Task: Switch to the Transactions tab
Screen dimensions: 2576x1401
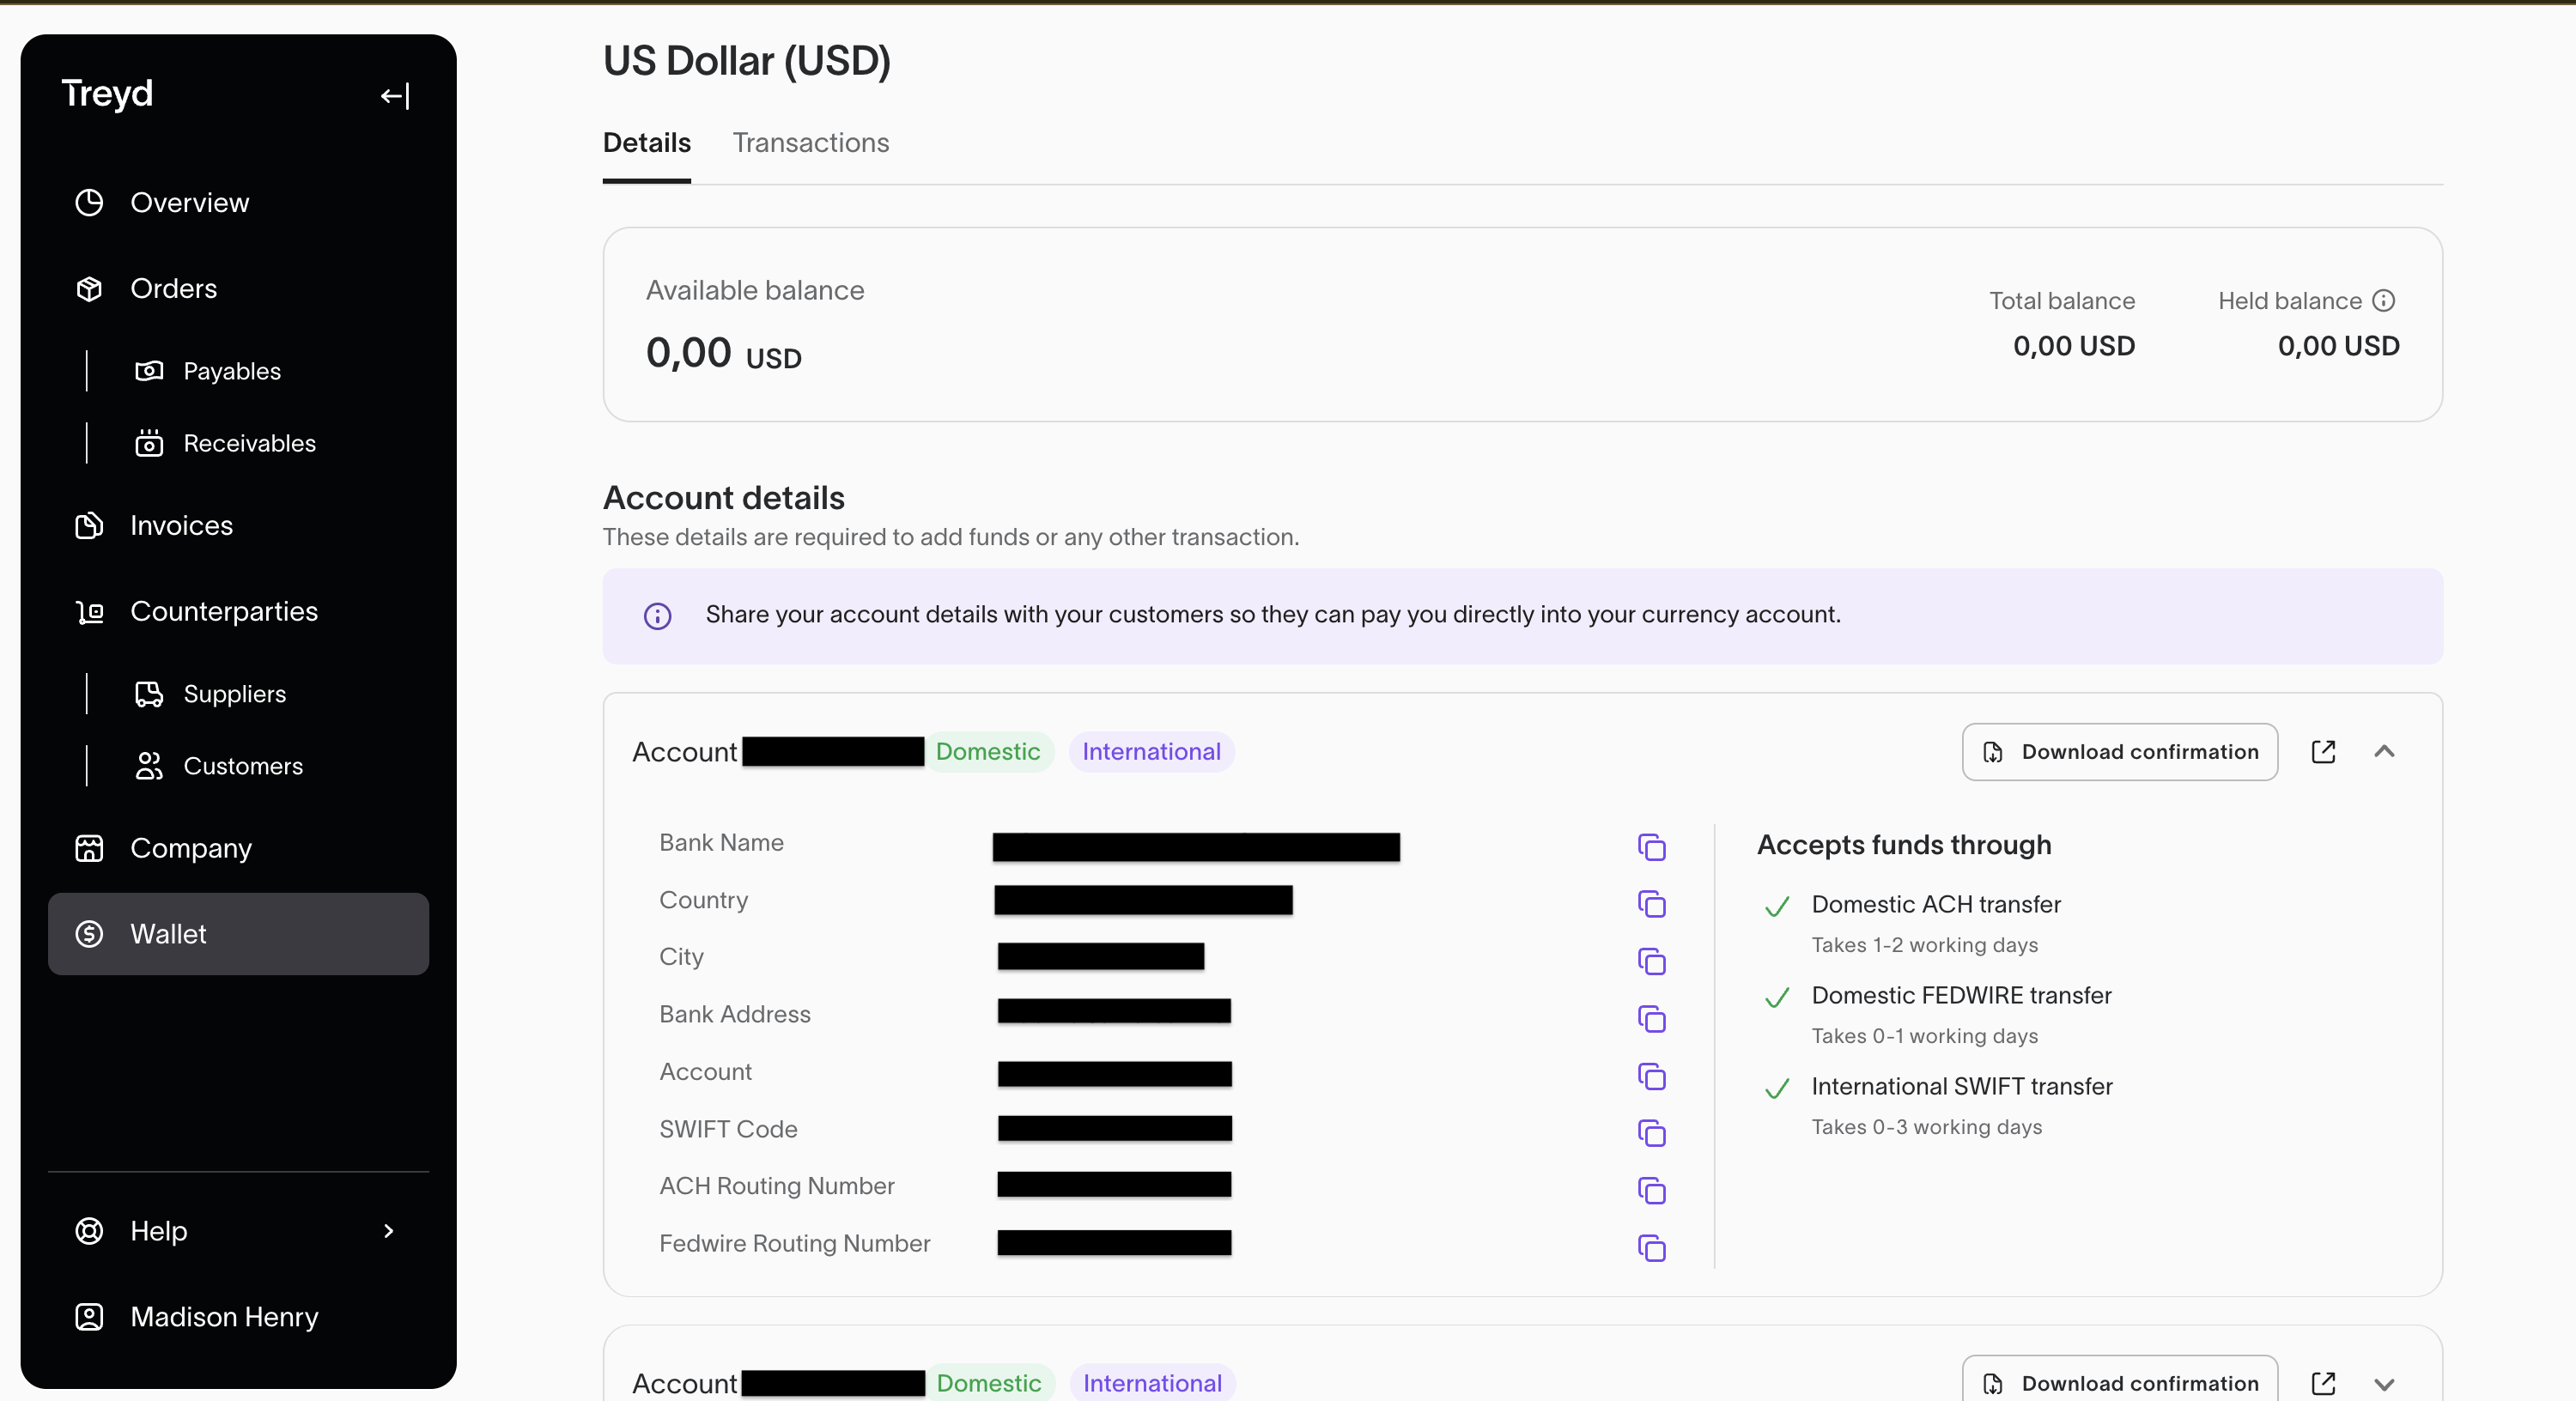Action: (x=810, y=143)
